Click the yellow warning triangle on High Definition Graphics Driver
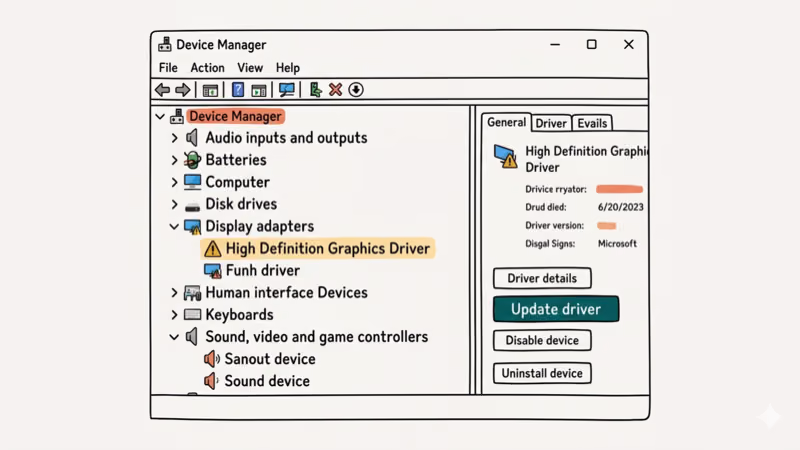The width and height of the screenshot is (800, 450). pyautogui.click(x=212, y=249)
